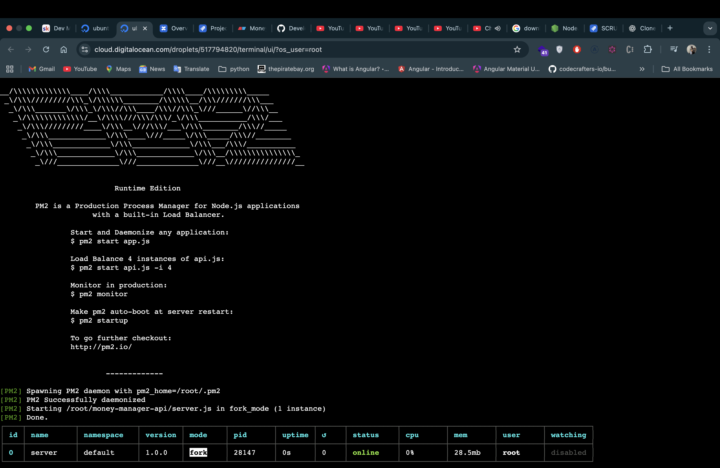Click the highlighted fork mode cell
The width and height of the screenshot is (720, 468).
[x=198, y=452]
